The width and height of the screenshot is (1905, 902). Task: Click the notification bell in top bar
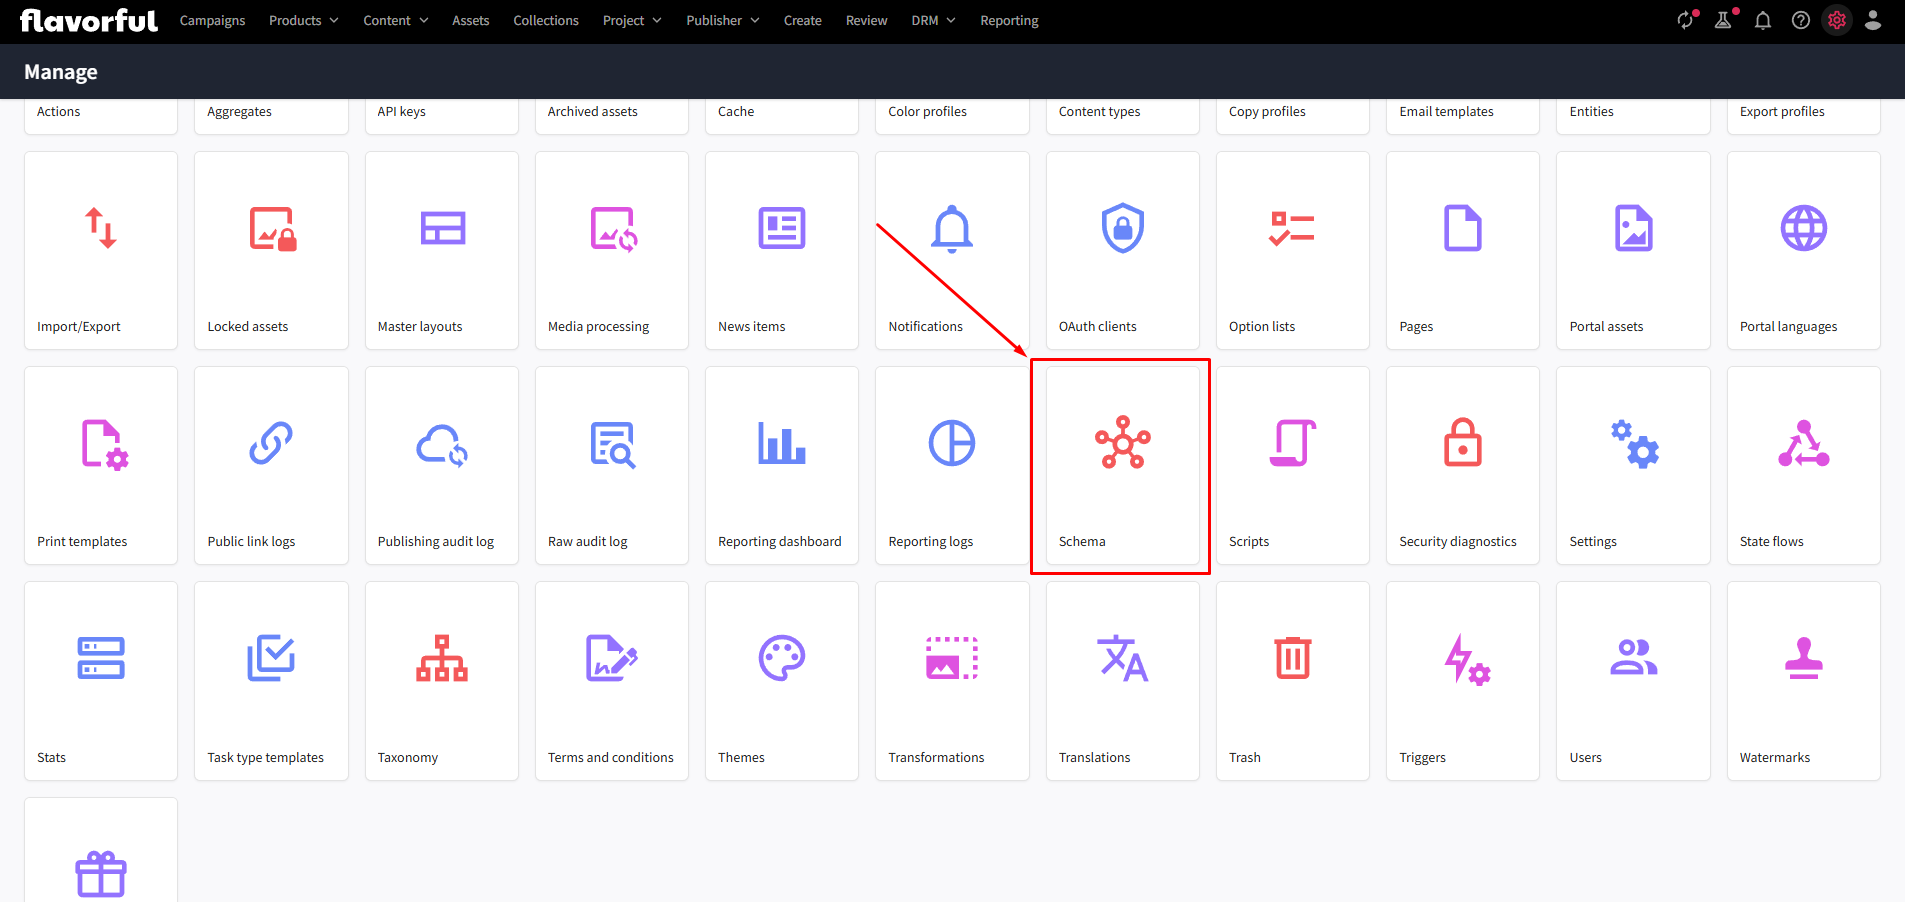1762,20
